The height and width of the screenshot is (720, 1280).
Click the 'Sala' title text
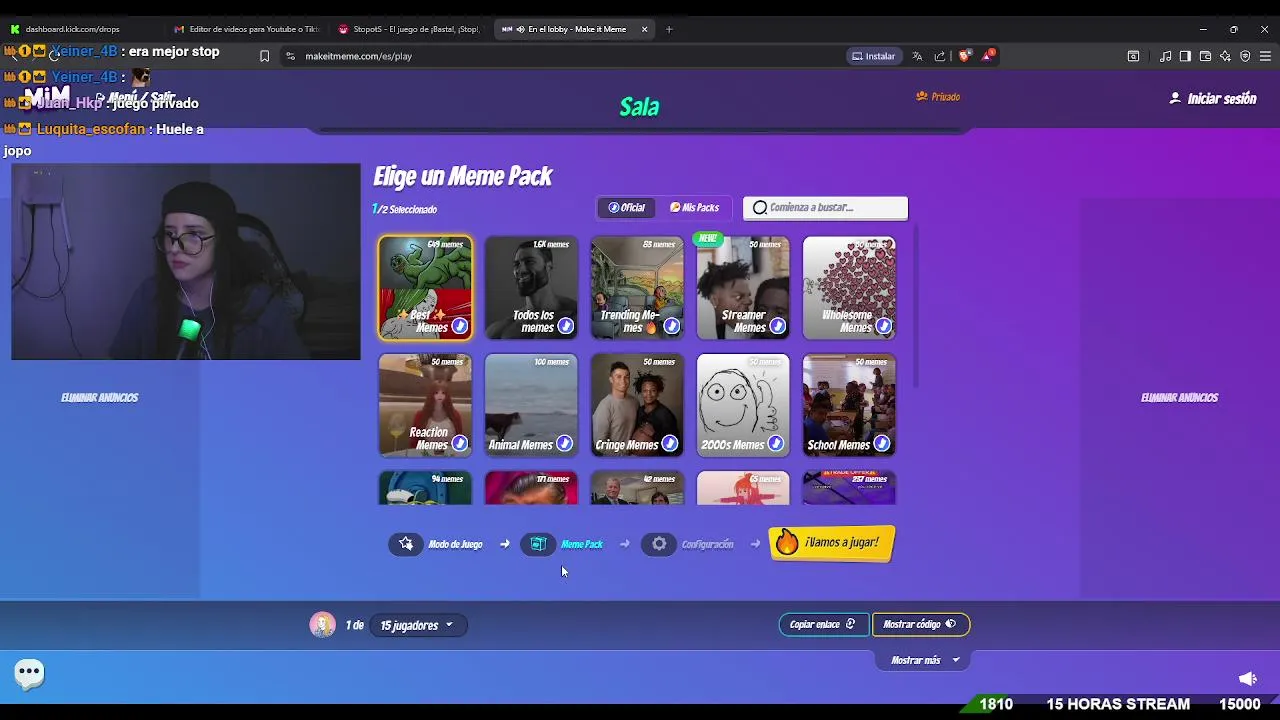639,106
